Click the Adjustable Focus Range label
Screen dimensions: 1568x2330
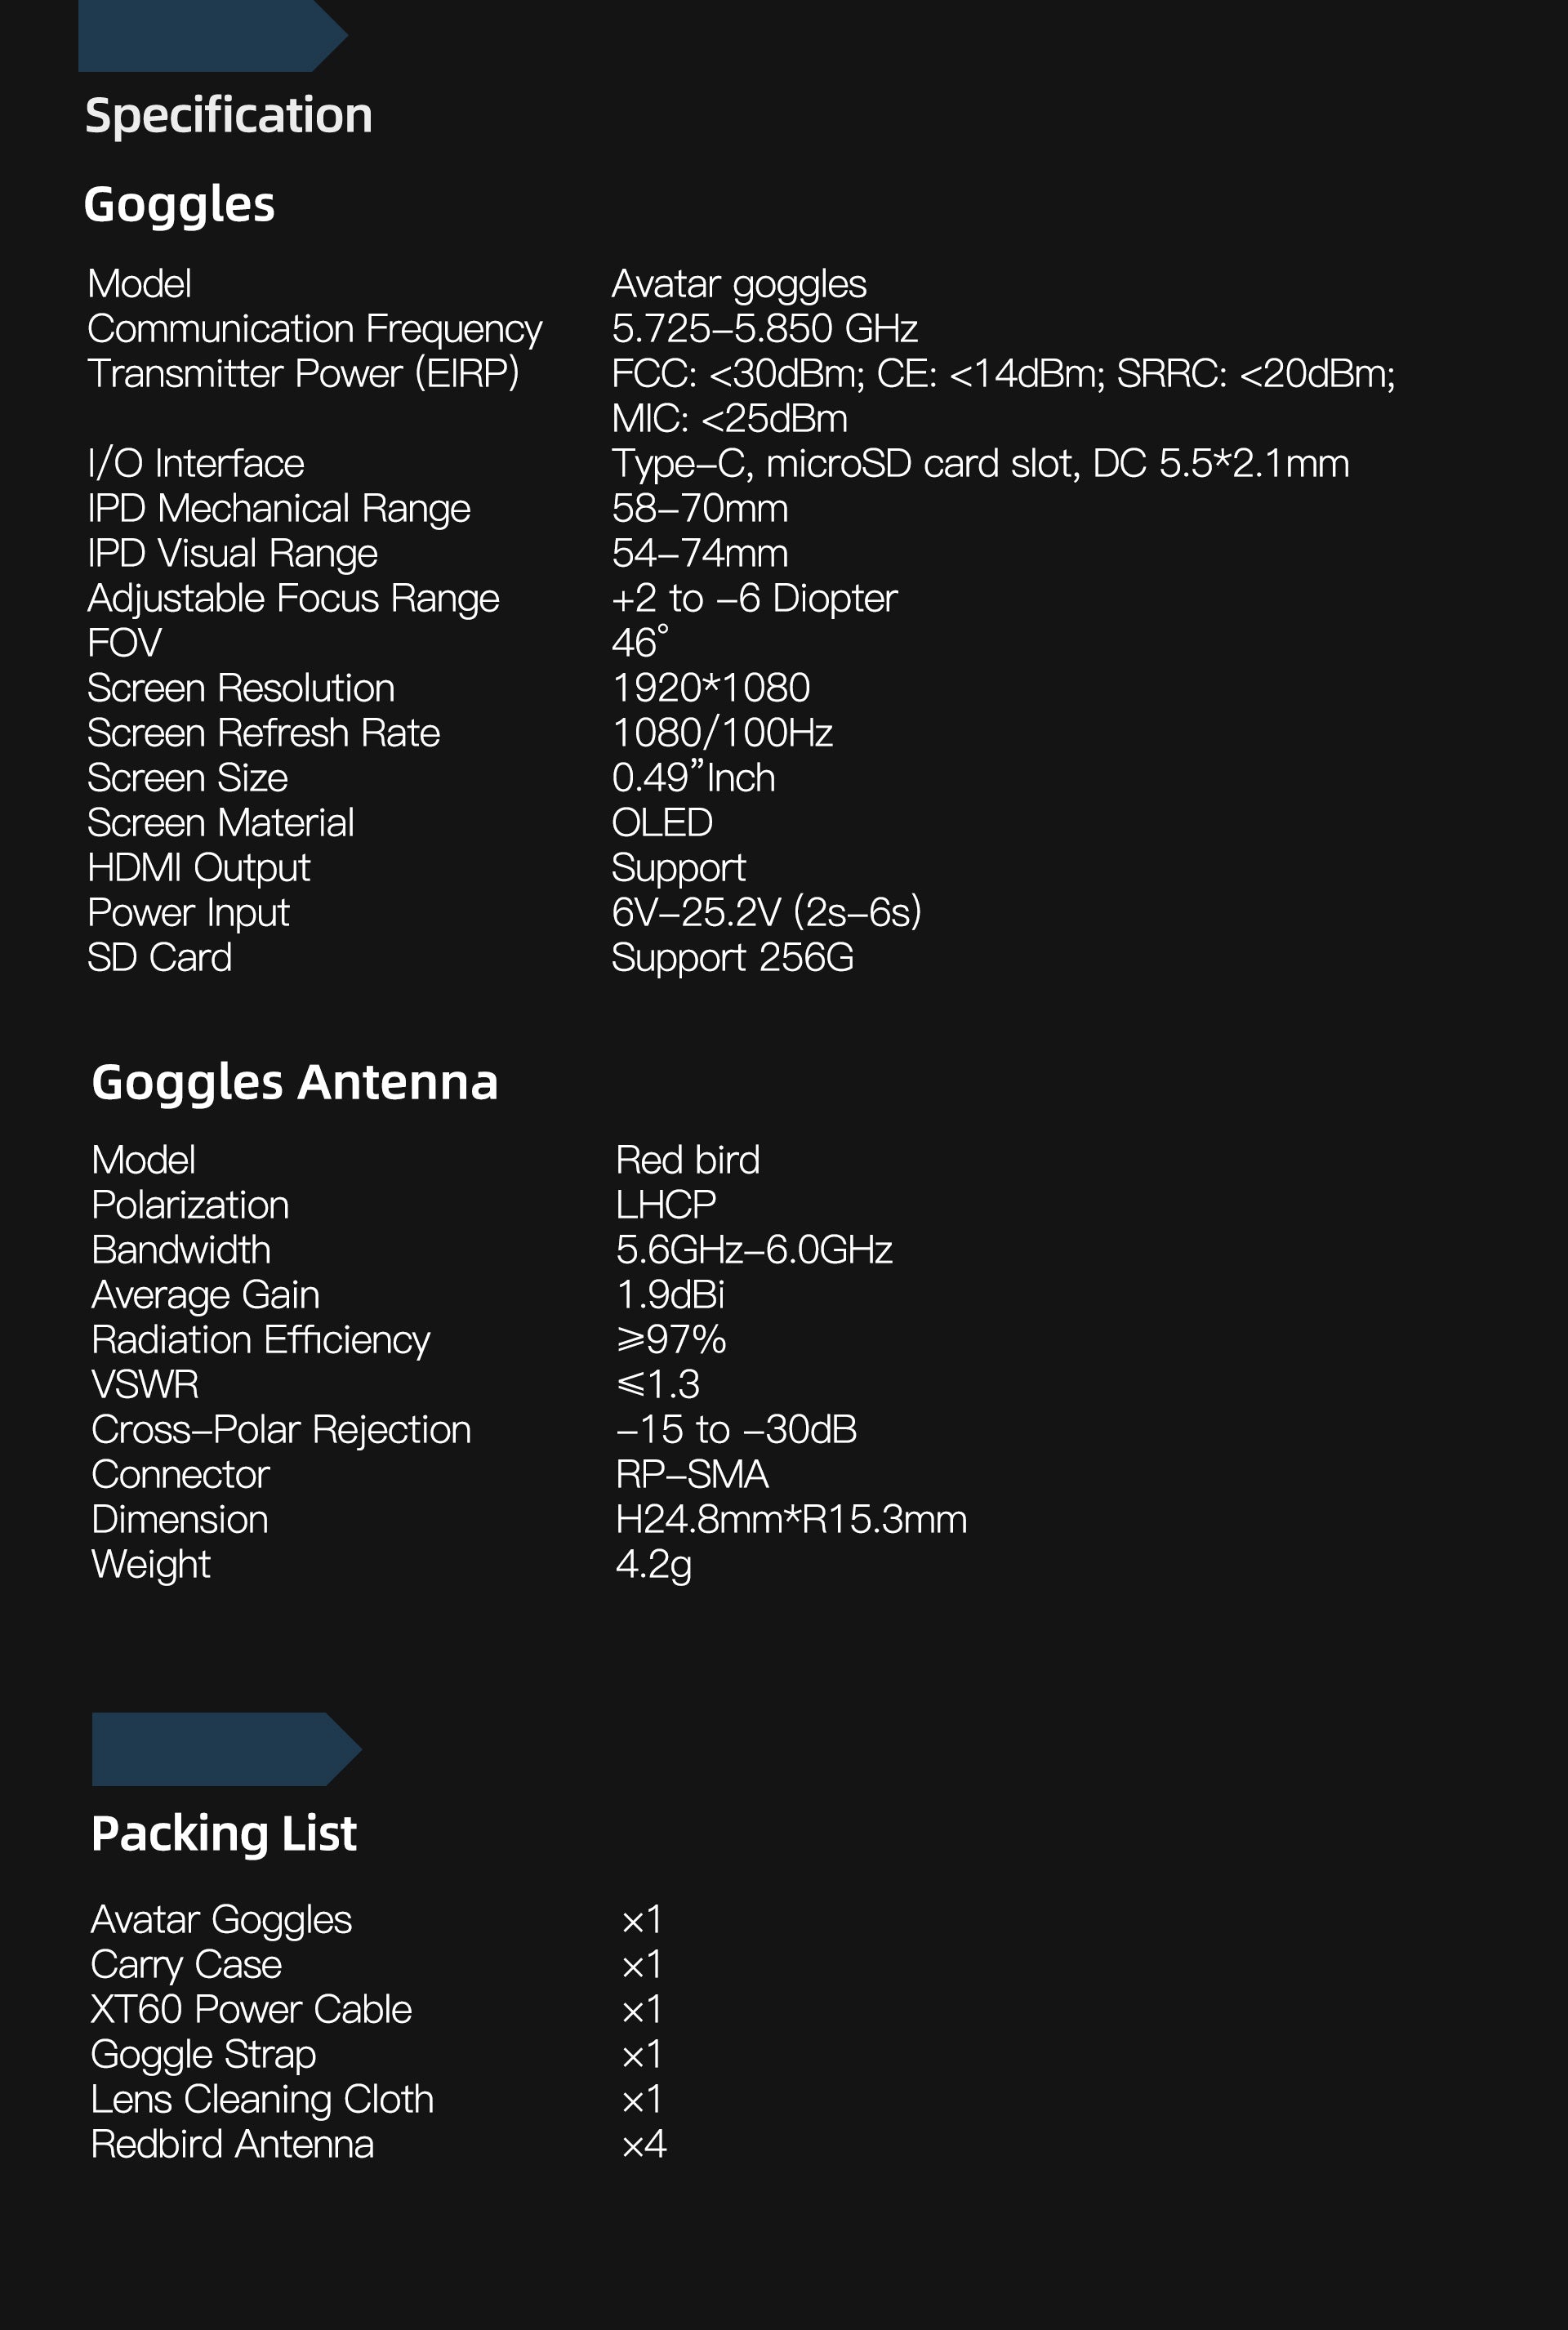[293, 598]
